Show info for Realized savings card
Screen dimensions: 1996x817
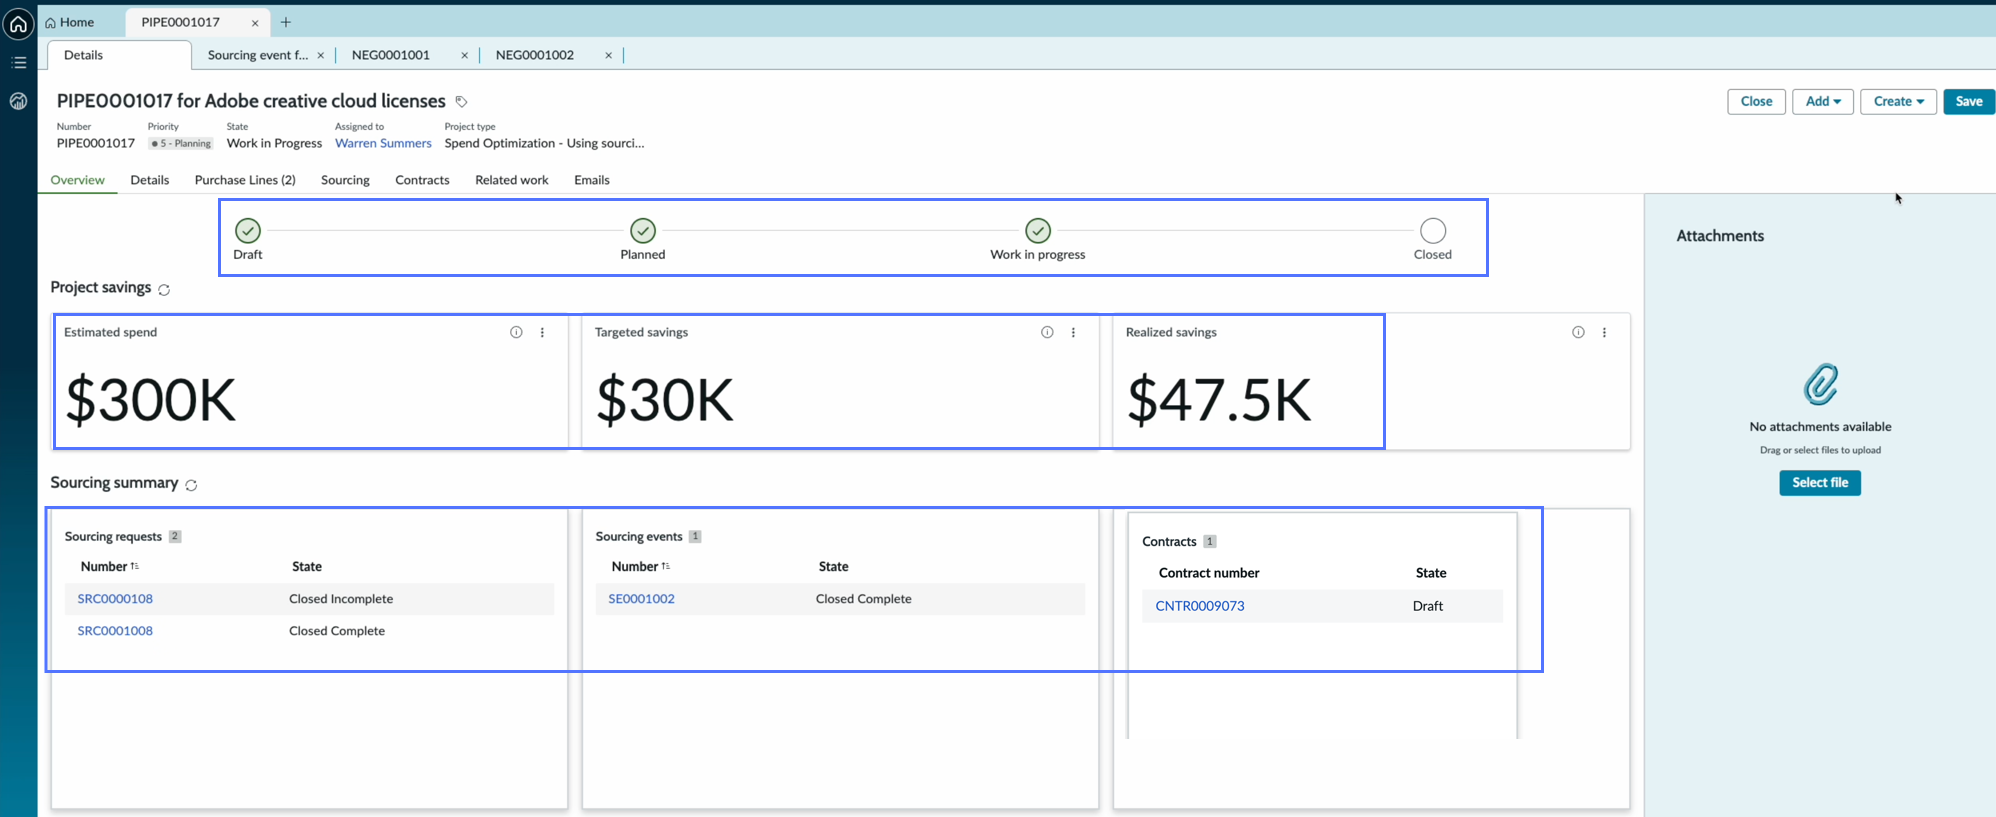tap(1578, 332)
